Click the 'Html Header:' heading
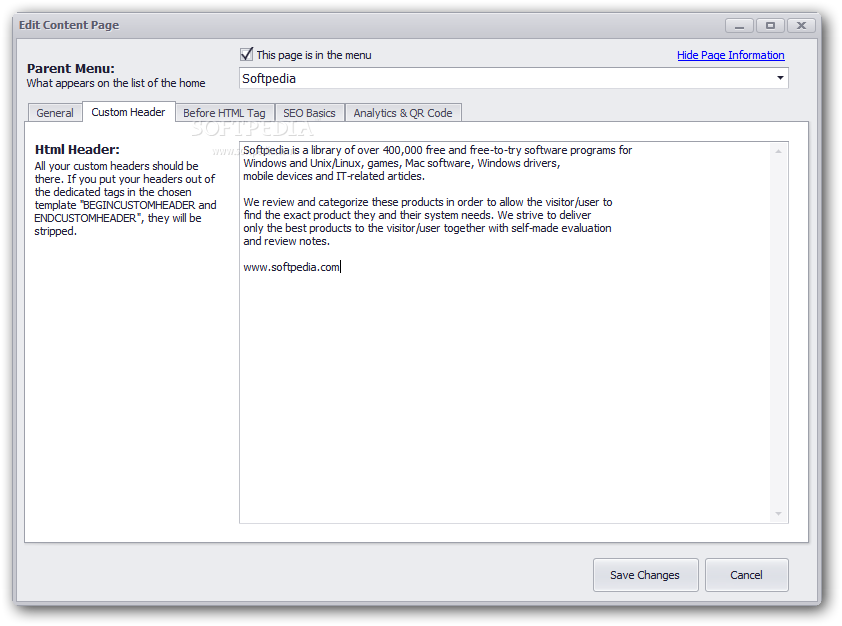 point(77,149)
